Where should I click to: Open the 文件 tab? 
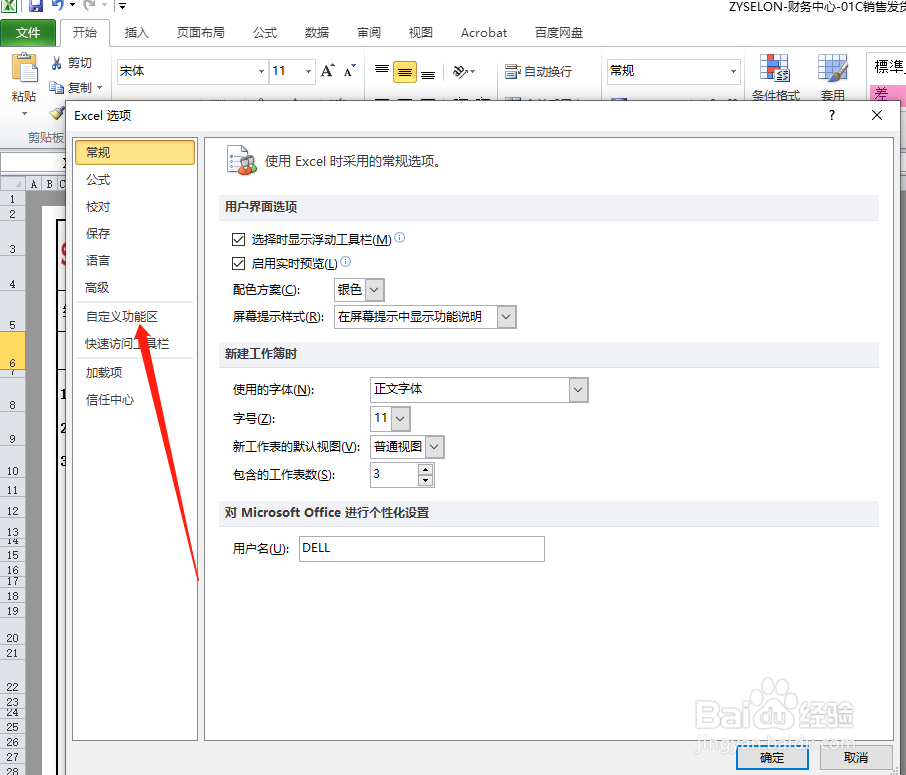[x=28, y=32]
